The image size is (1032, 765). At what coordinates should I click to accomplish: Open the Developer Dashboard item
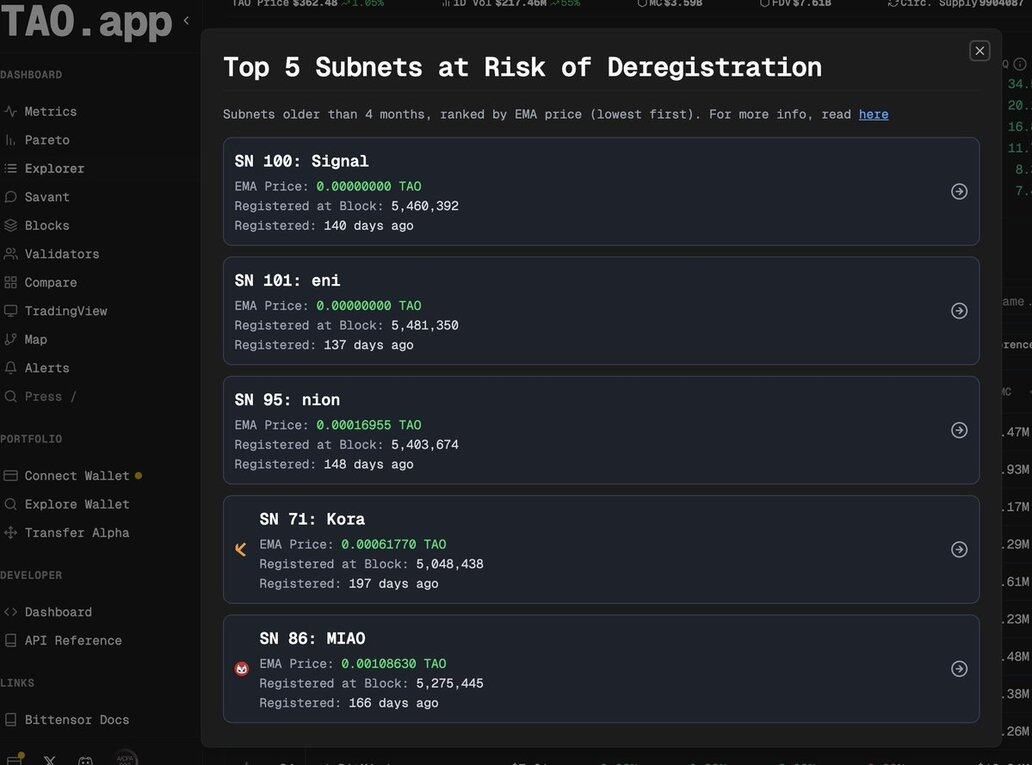pyautogui.click(x=58, y=612)
